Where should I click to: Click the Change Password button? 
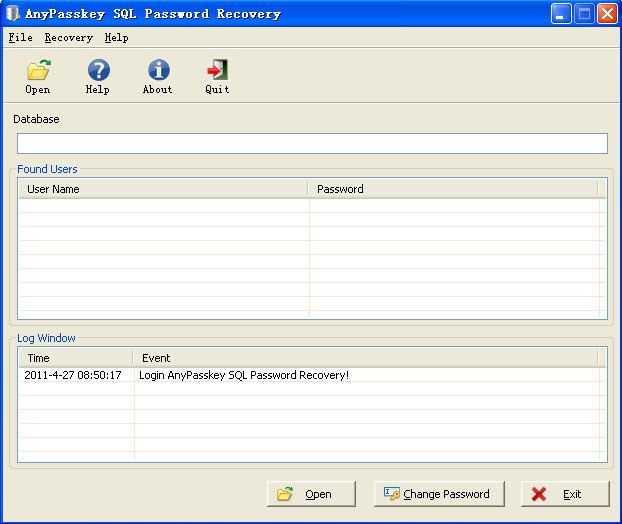click(x=439, y=494)
